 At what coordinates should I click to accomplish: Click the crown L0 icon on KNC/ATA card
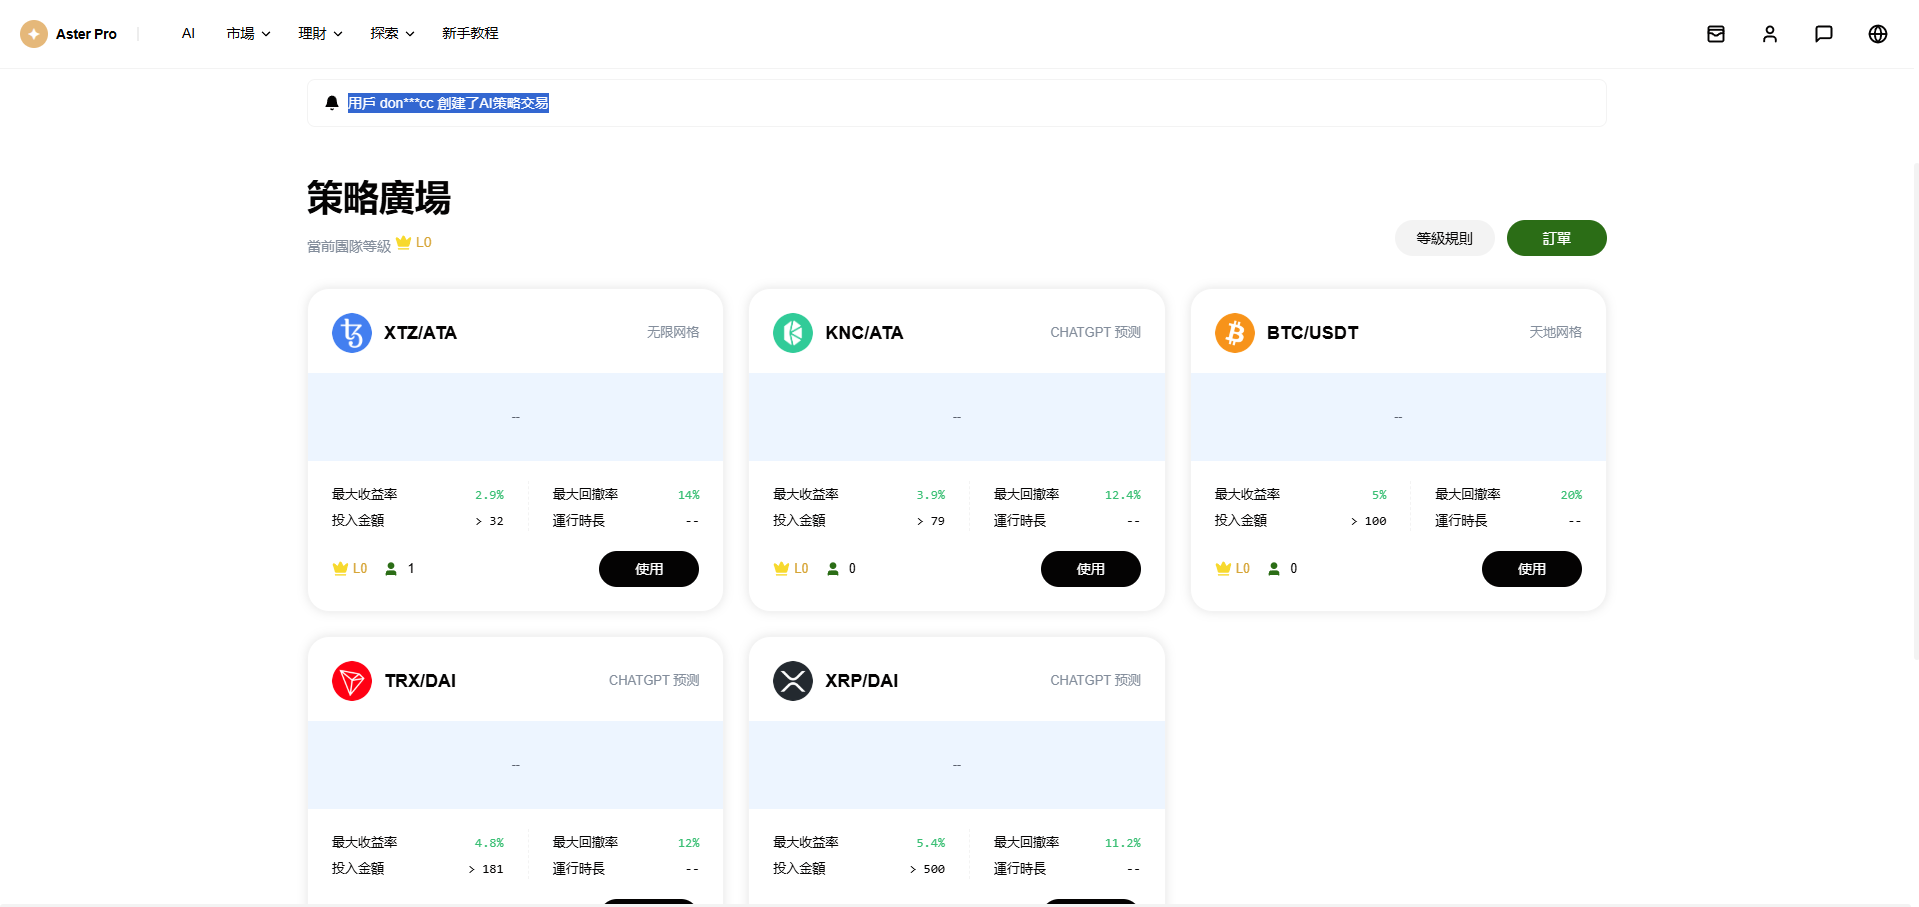click(x=782, y=569)
